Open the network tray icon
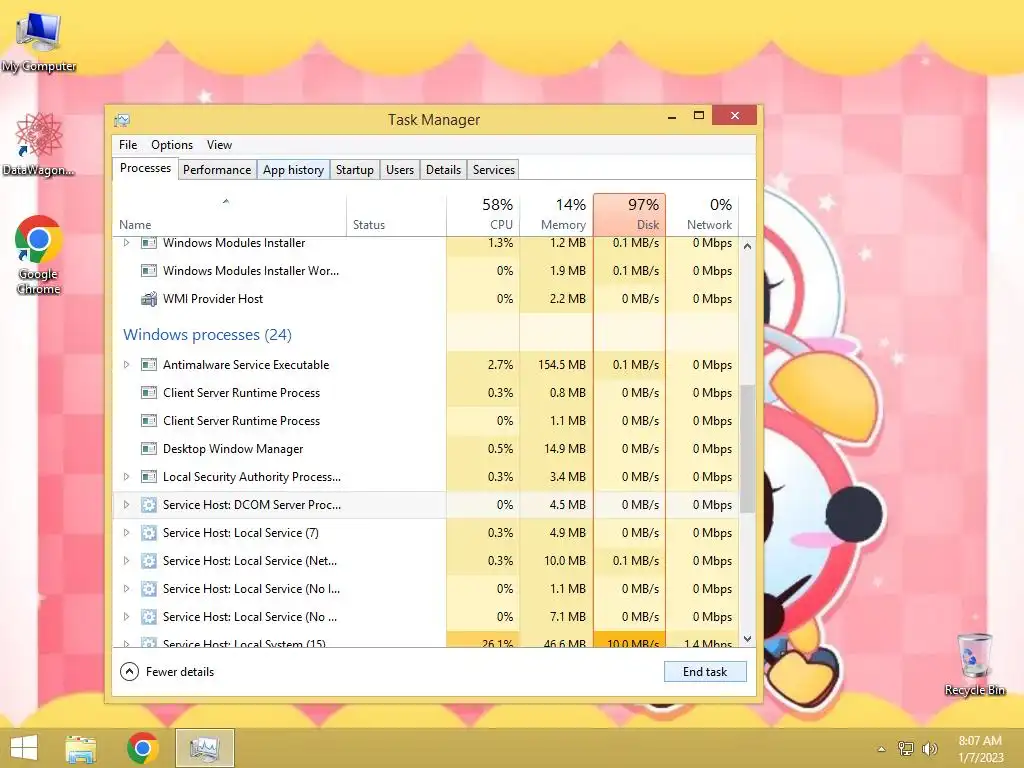The height and width of the screenshot is (768, 1024). coord(906,748)
